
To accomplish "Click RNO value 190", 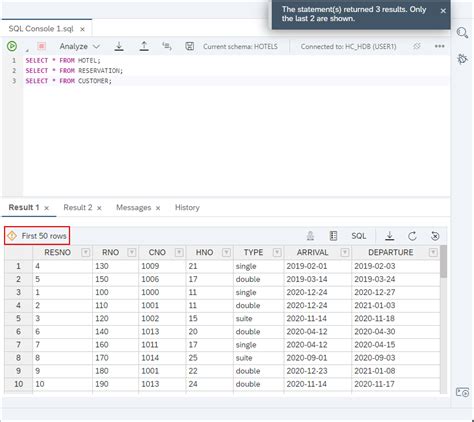I will click(x=116, y=384).
